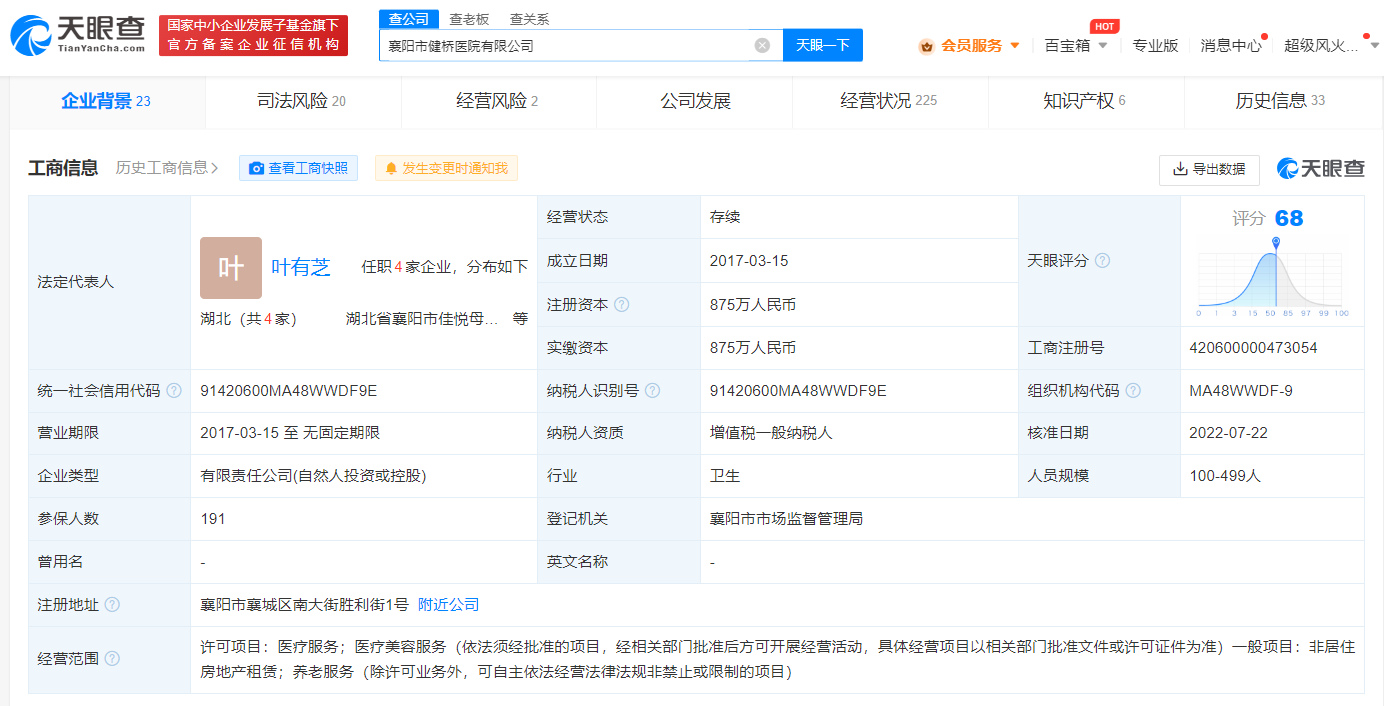
Task: Click the TianYanCha logo in header
Action: (x=77, y=36)
